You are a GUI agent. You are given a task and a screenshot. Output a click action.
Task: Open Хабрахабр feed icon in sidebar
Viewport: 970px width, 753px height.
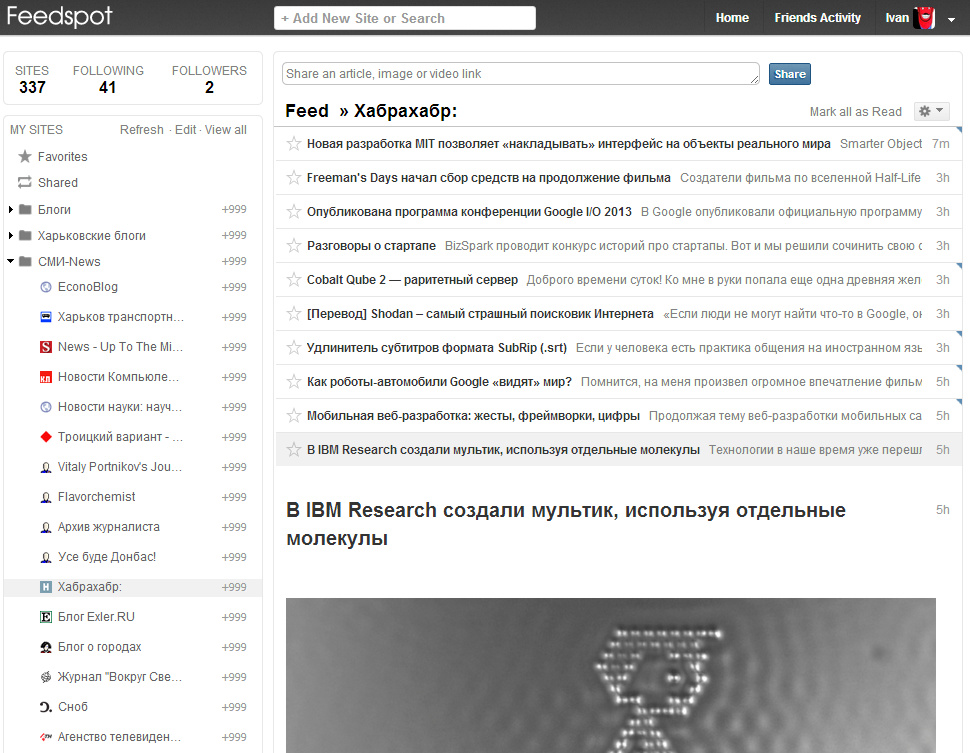point(46,587)
